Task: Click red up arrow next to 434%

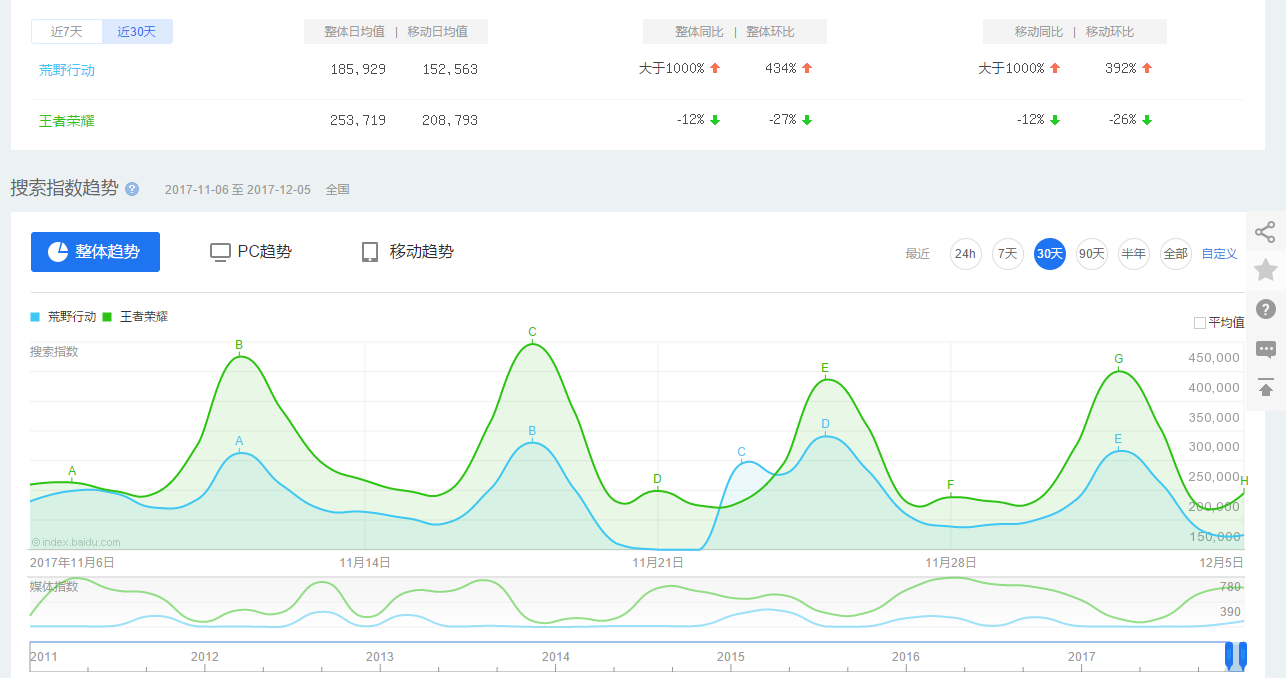Action: (807, 69)
